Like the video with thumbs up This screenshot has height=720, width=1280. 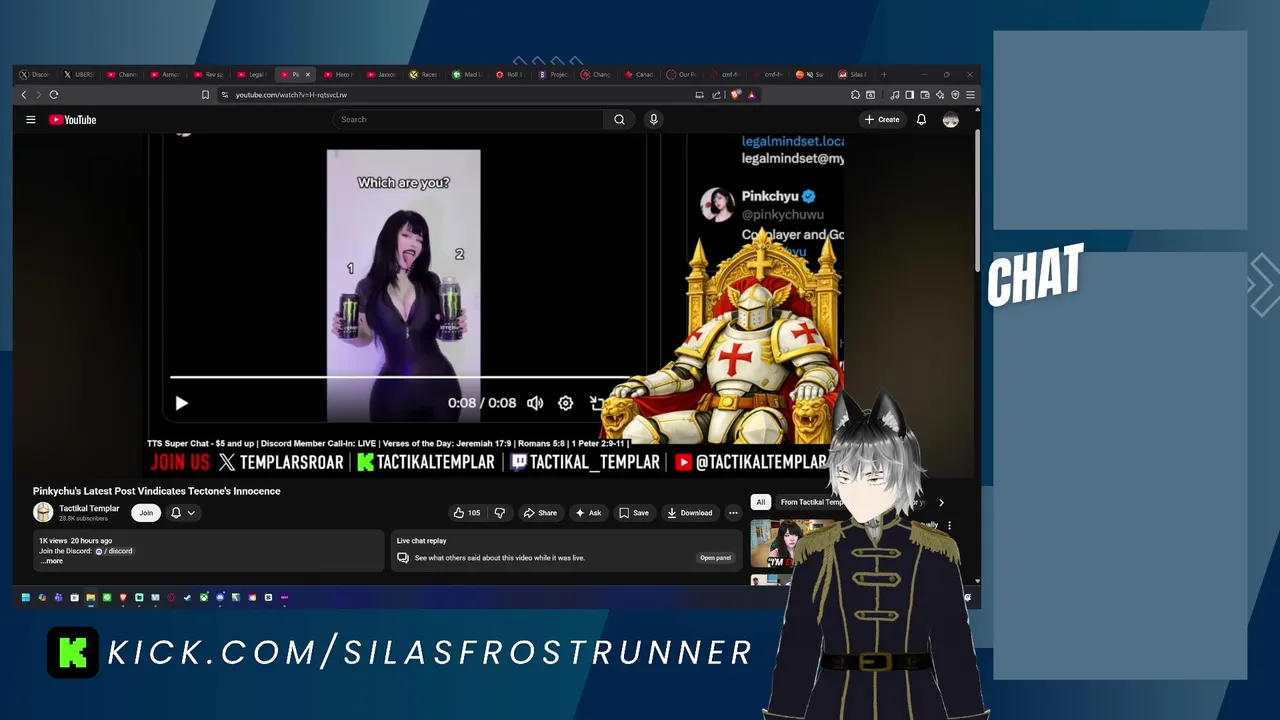pyautogui.click(x=466, y=513)
